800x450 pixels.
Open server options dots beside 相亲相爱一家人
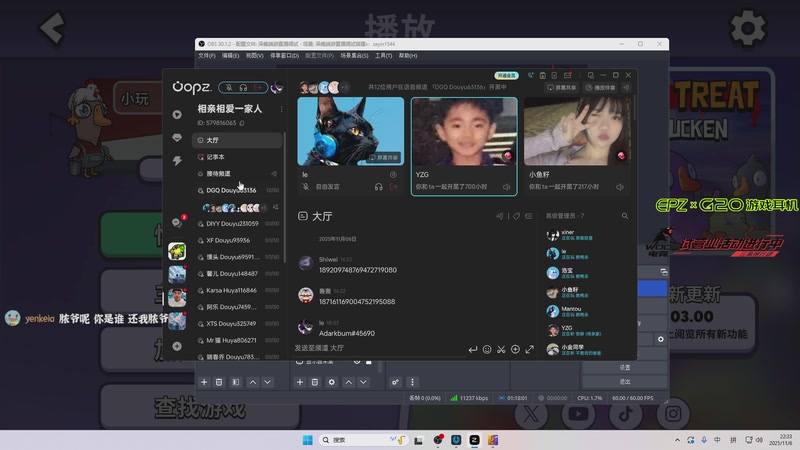[281, 109]
